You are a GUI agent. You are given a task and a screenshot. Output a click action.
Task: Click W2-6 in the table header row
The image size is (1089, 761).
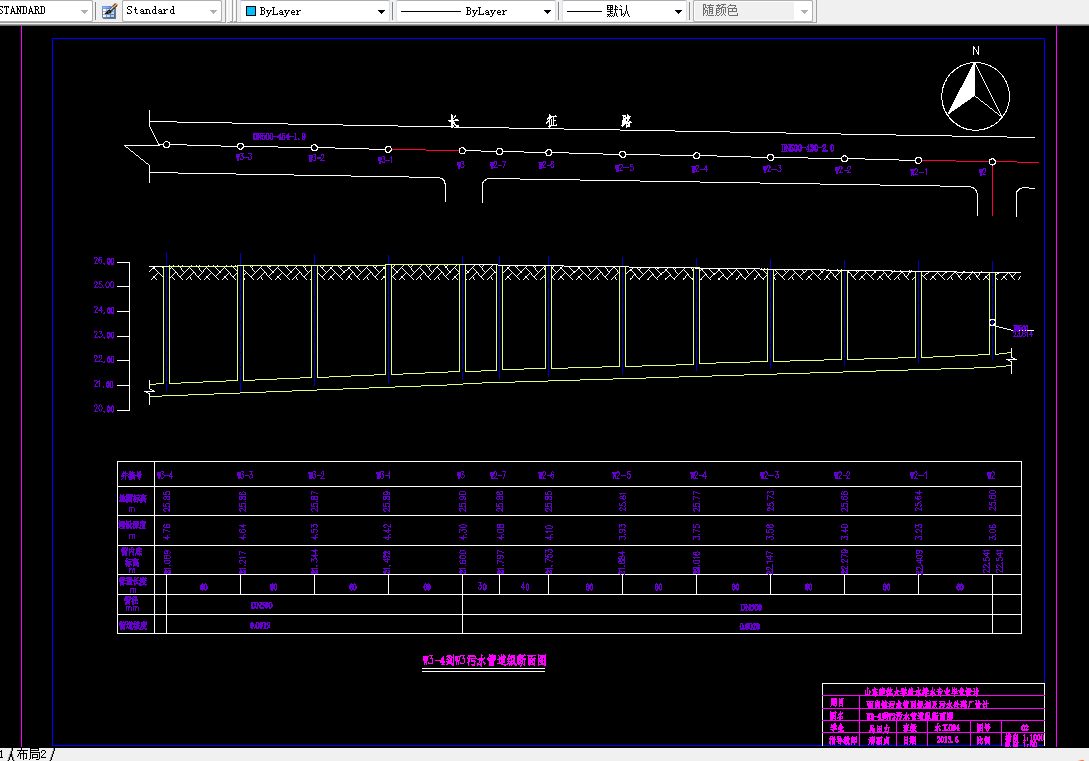click(x=547, y=476)
